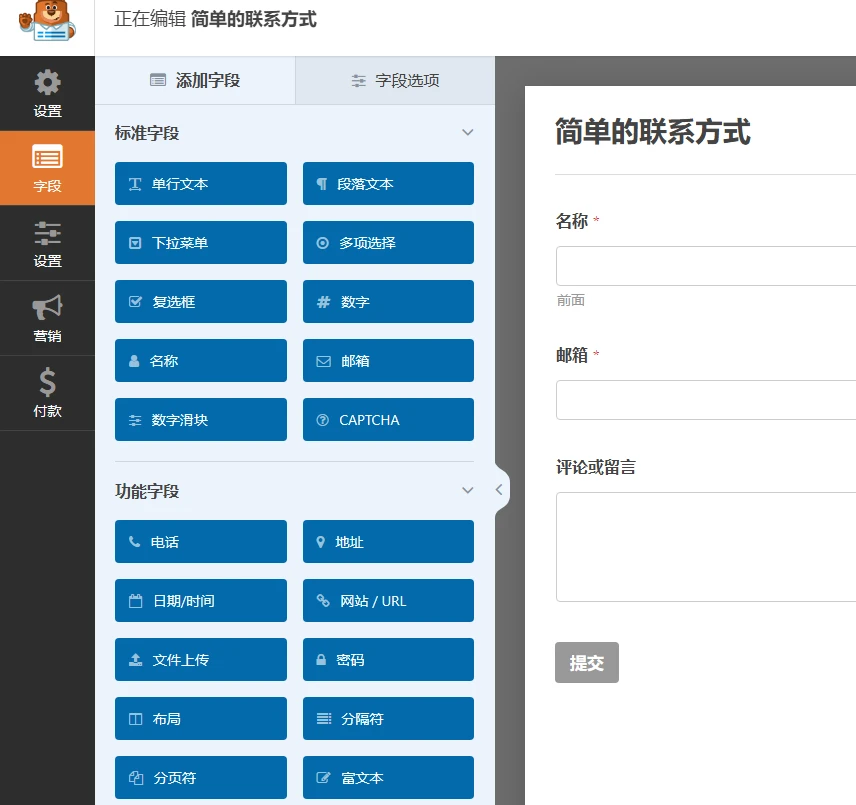Add a 网站 / URL field
This screenshot has width=856, height=805.
coord(388,600)
